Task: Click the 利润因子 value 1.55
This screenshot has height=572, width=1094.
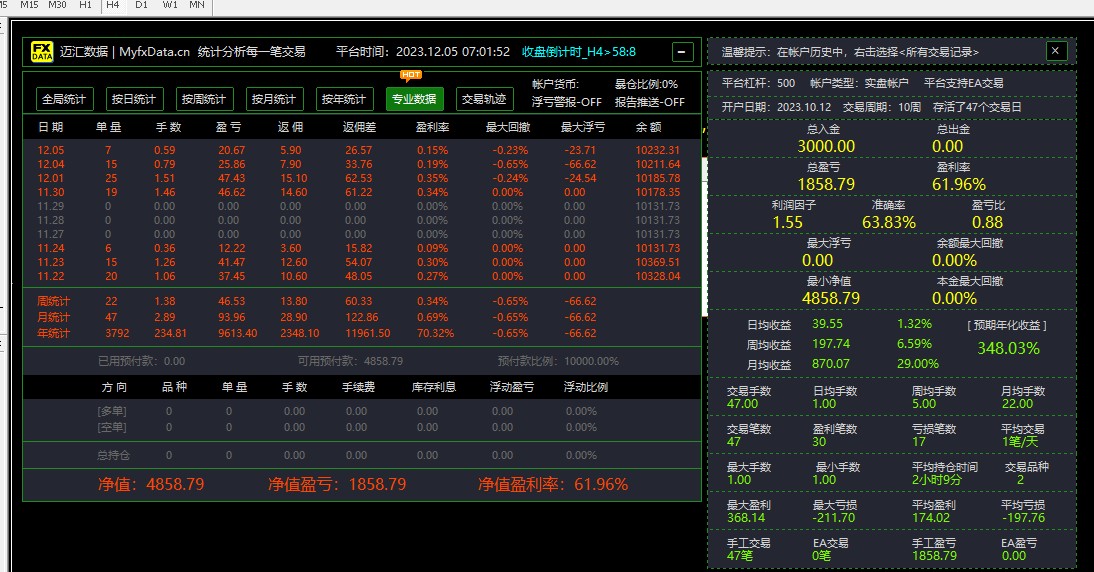Action: pos(788,223)
